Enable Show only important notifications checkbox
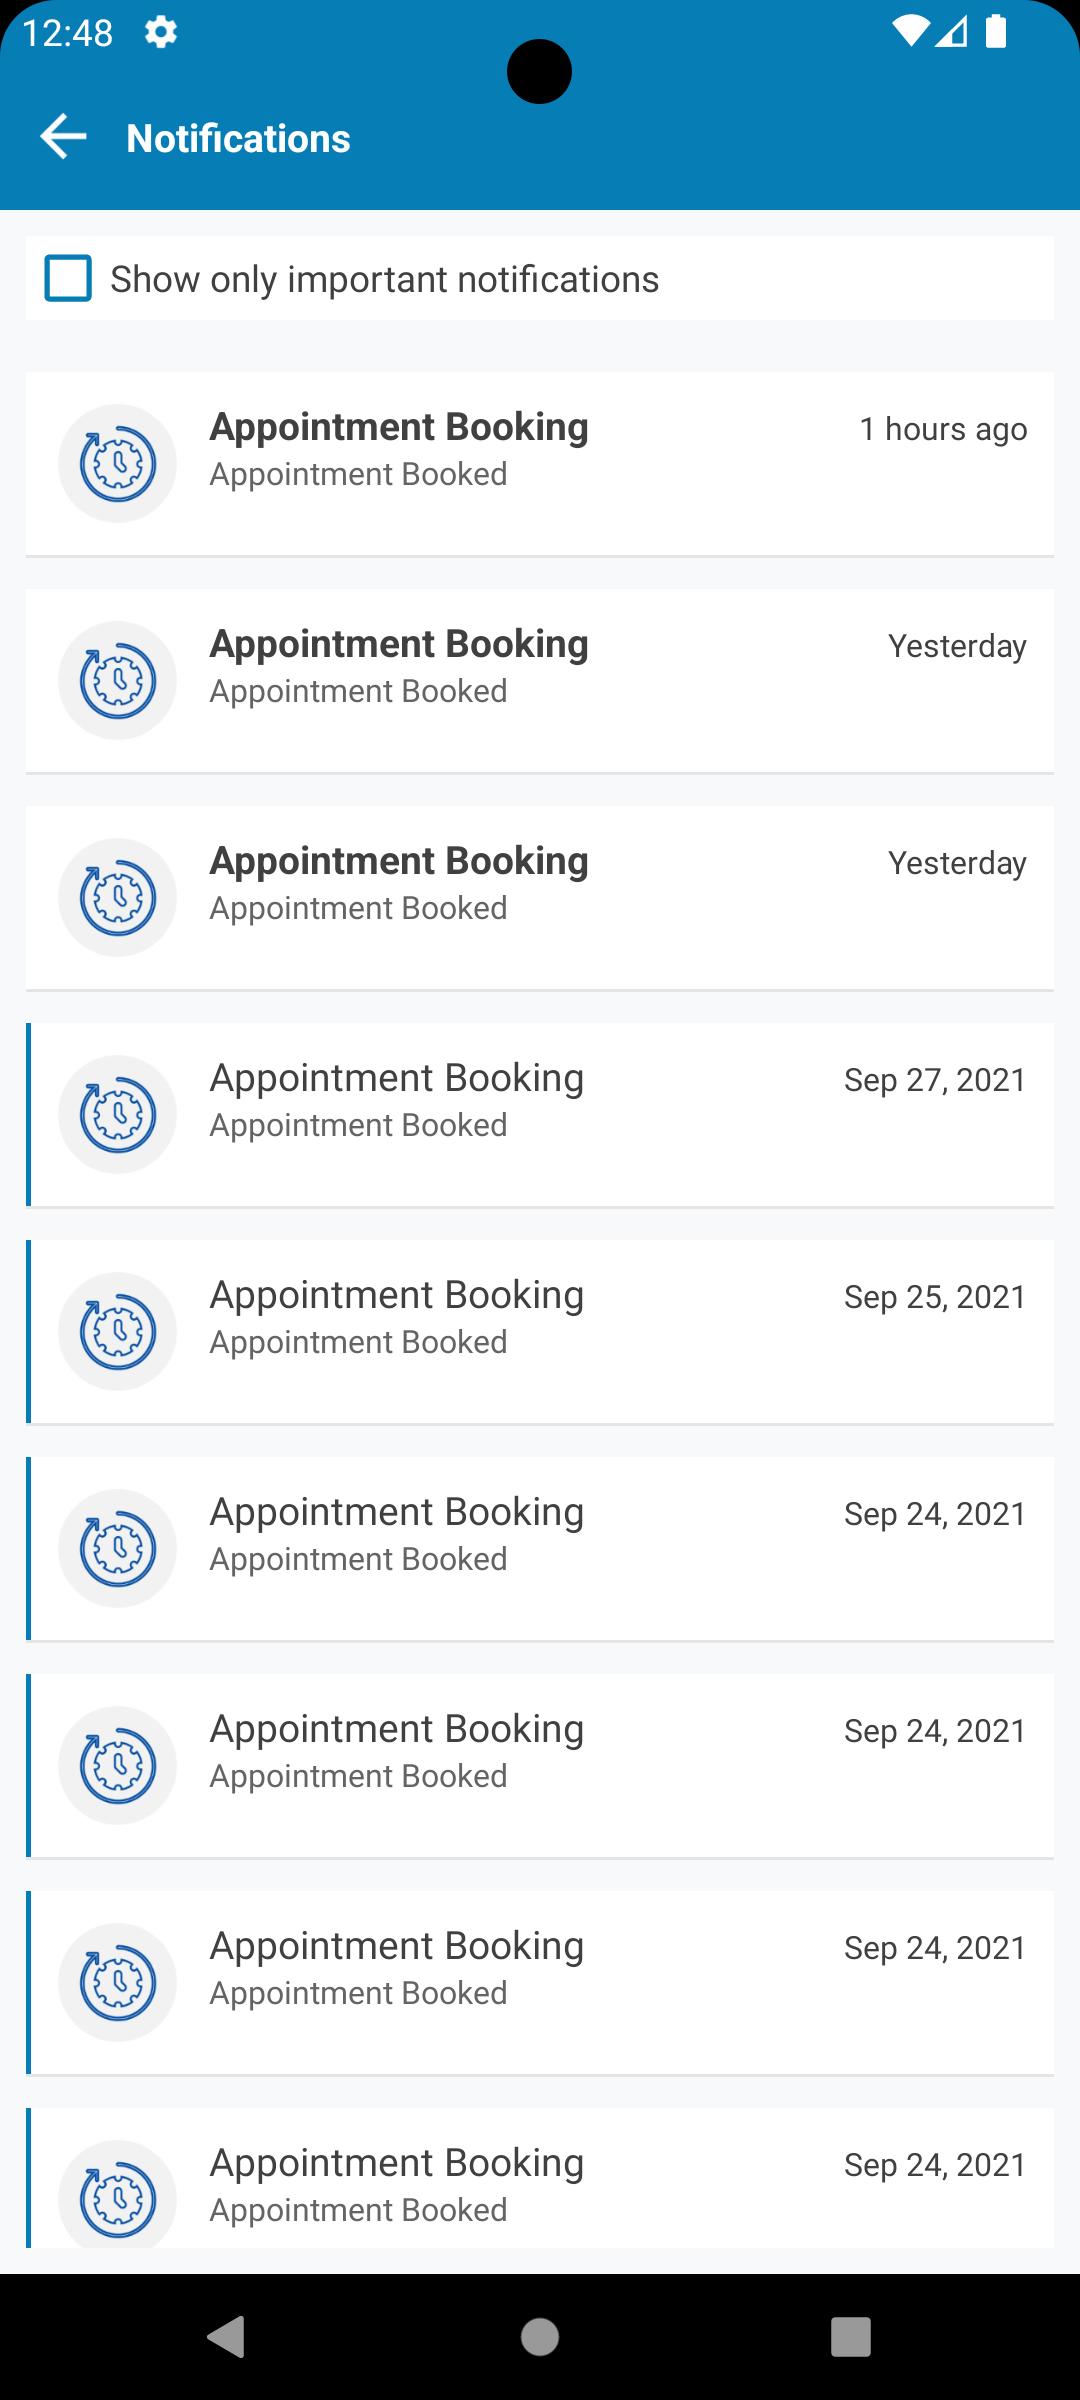This screenshot has width=1080, height=2400. coord(68,278)
